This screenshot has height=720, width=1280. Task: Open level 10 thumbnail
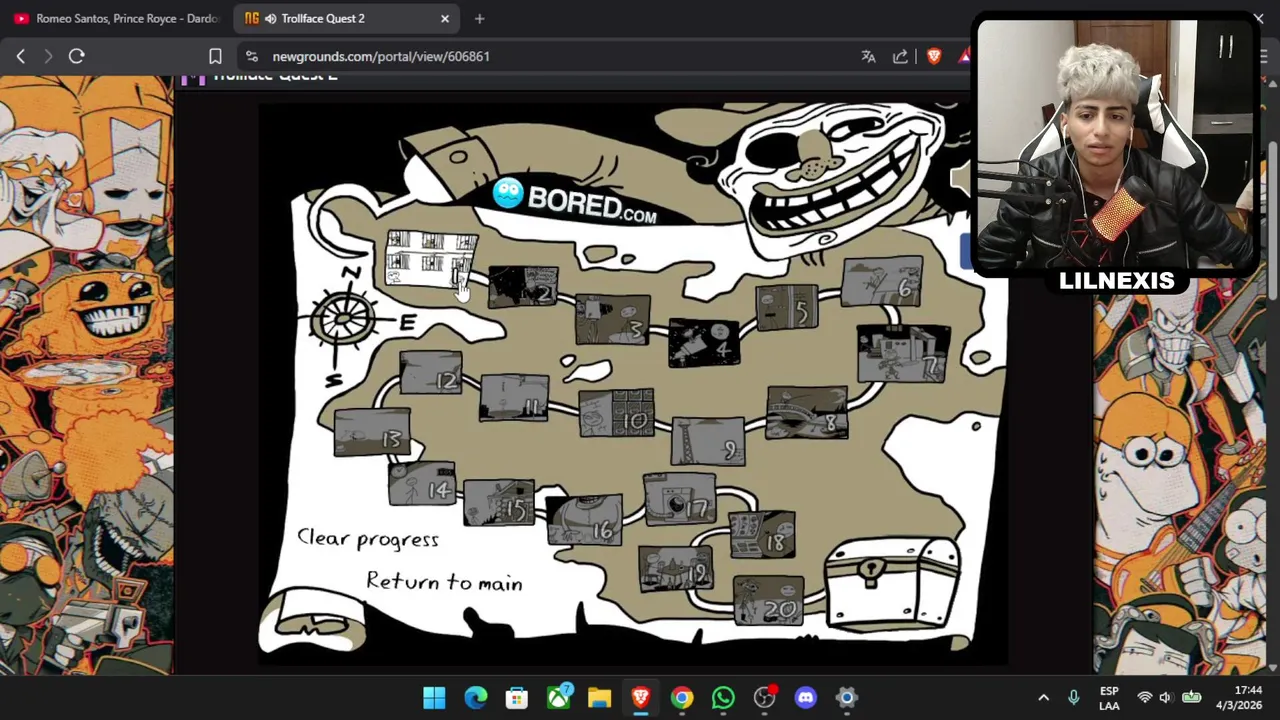617,412
